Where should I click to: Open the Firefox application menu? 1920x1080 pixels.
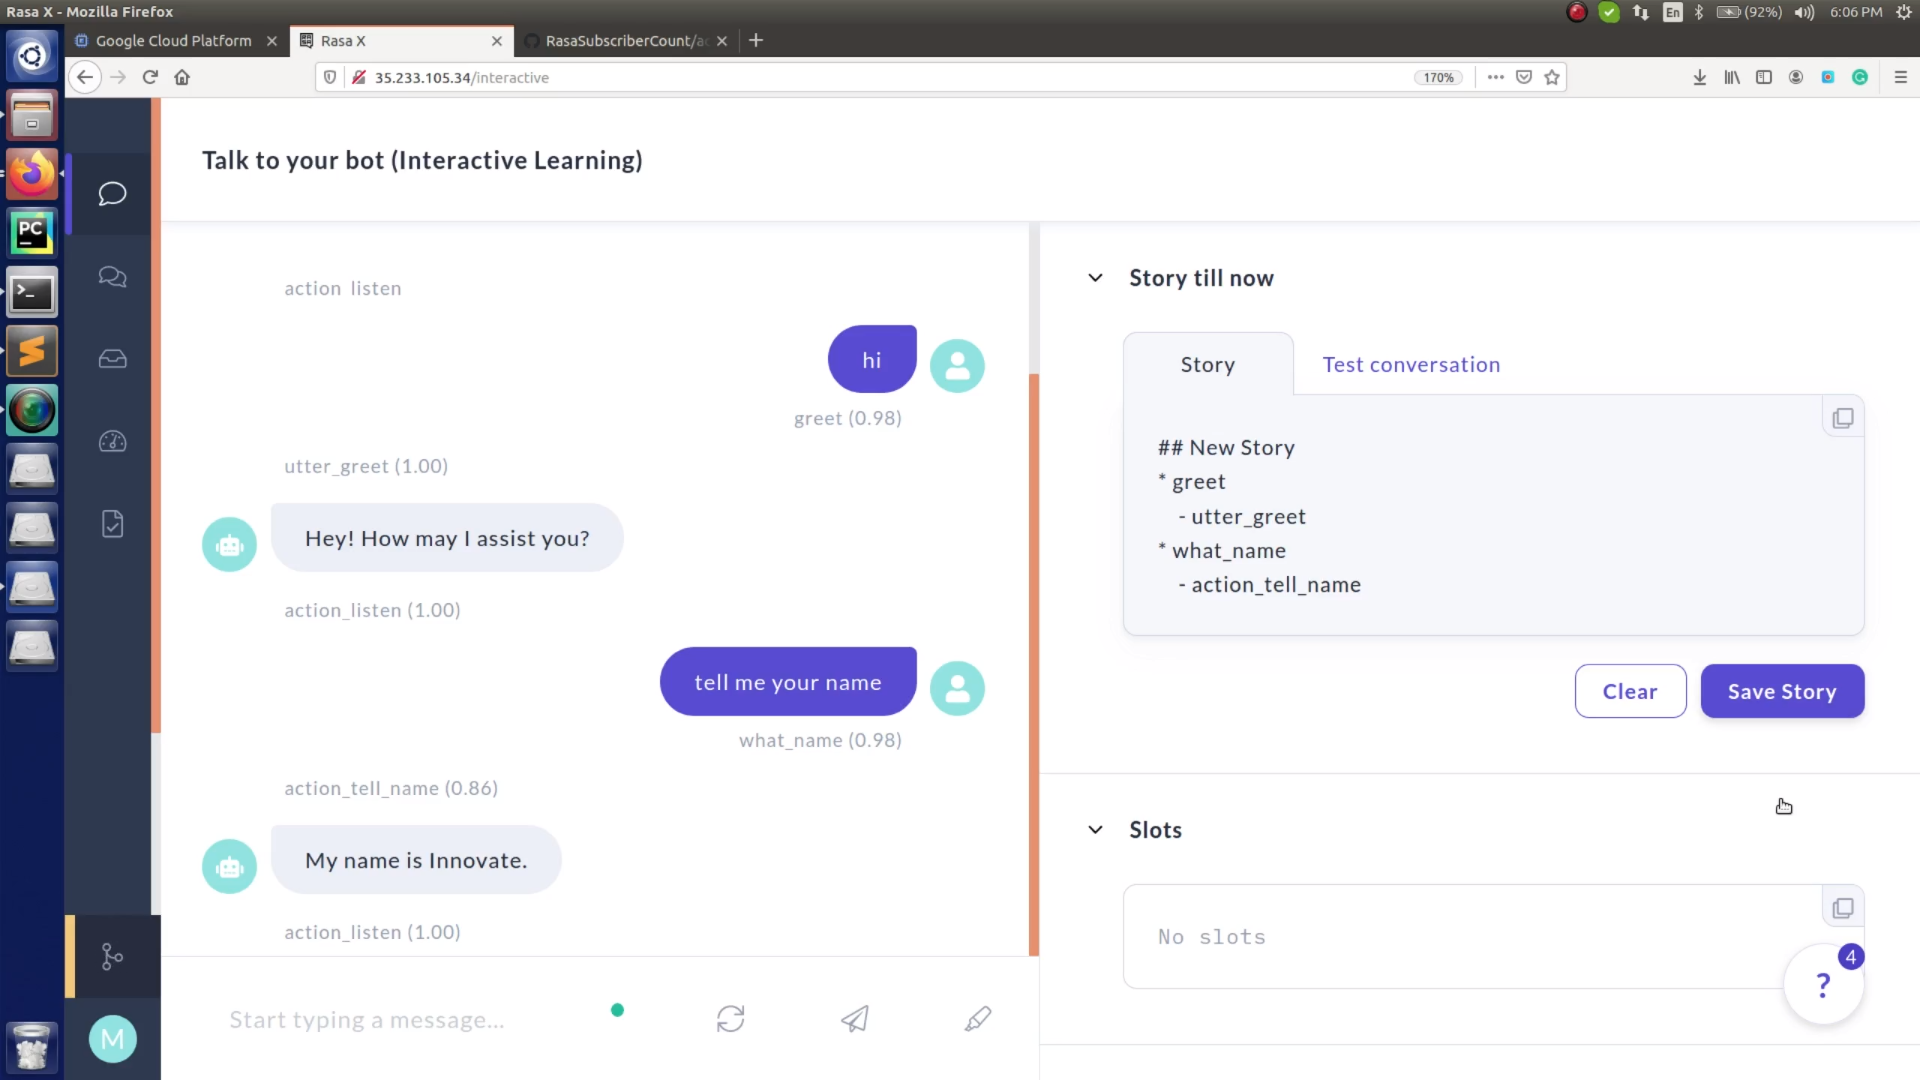1902,77
